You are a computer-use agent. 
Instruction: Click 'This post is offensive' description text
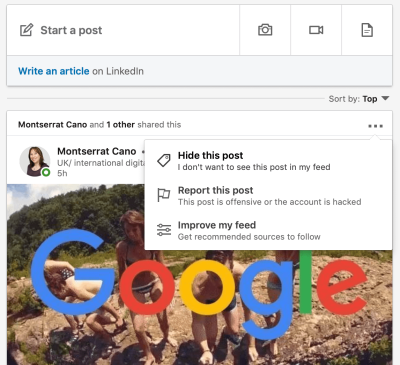tap(269, 202)
